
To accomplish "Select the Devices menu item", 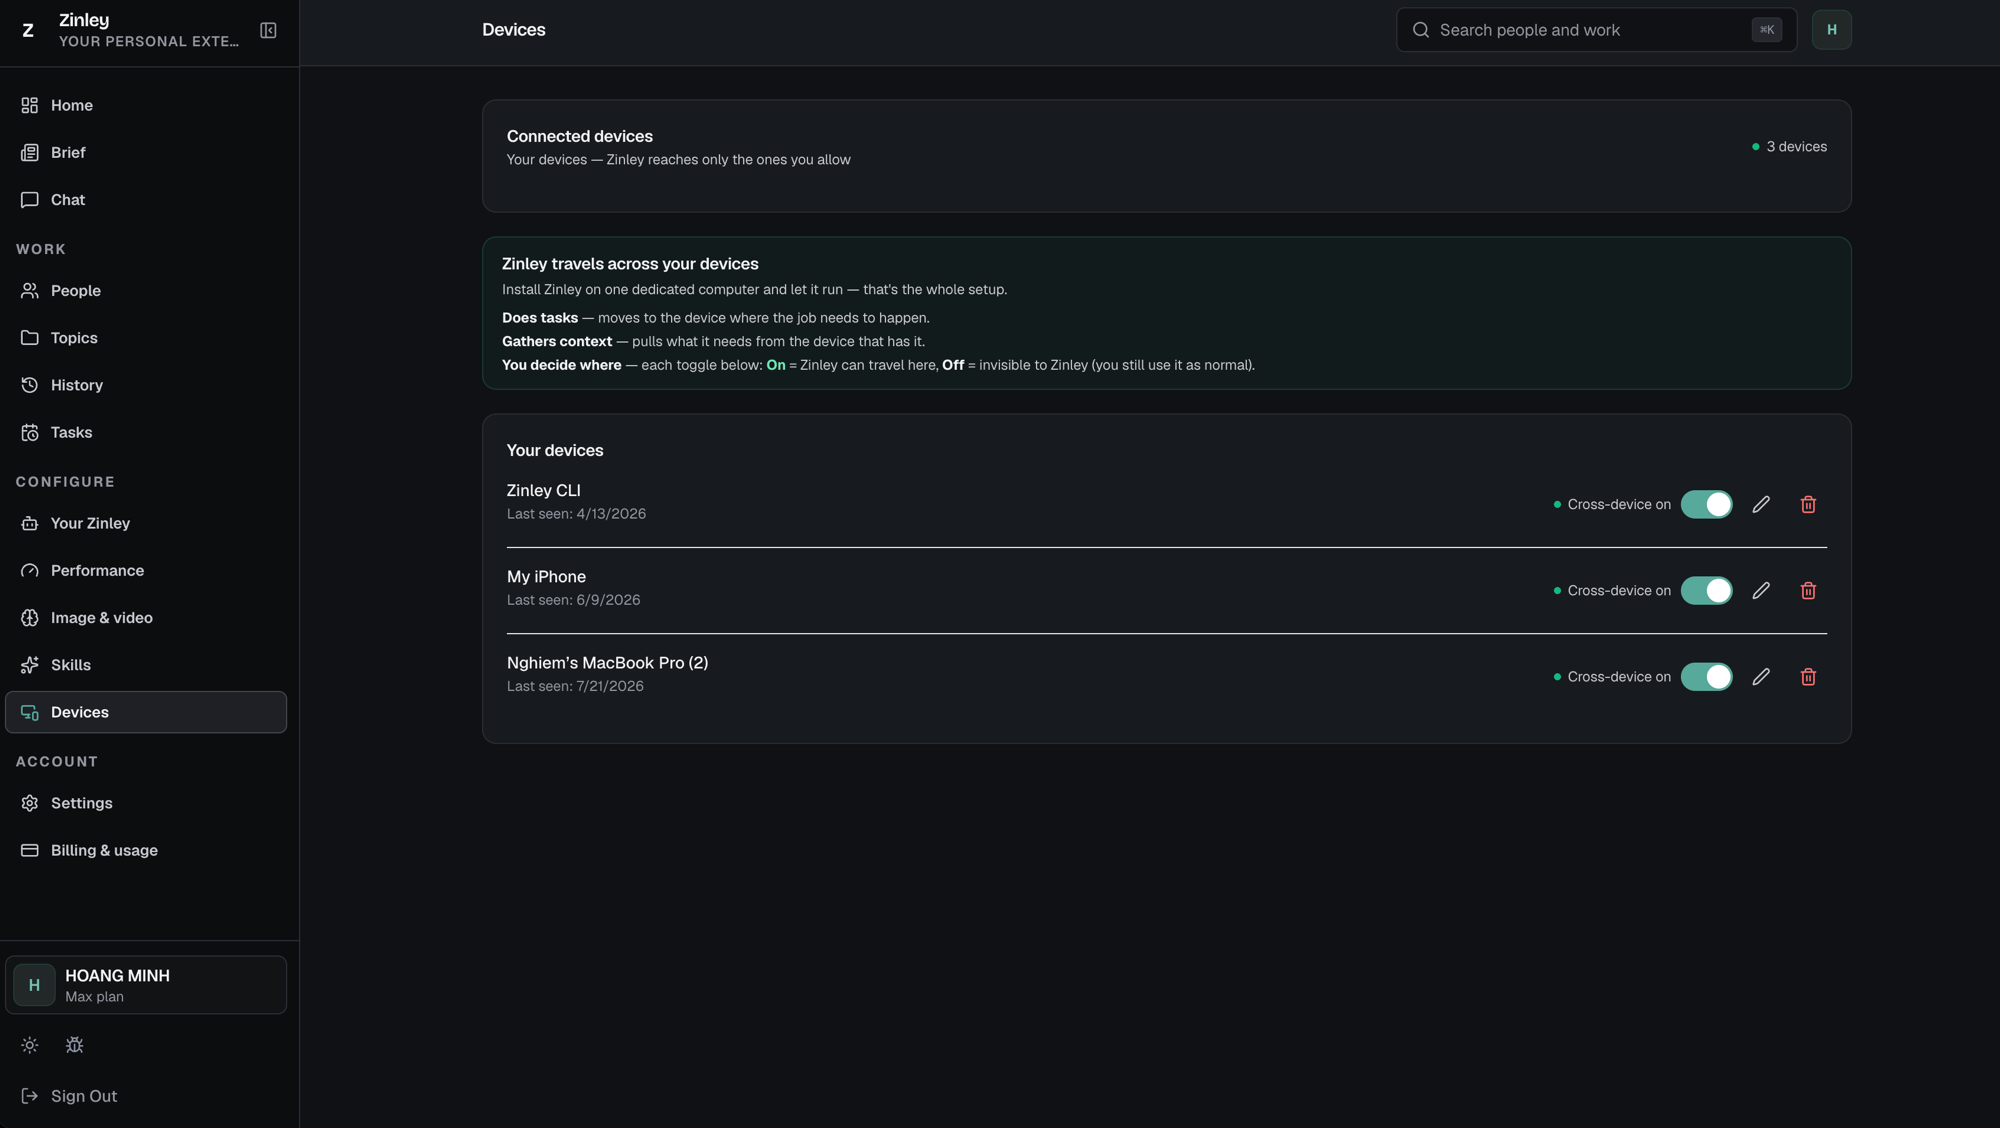I will pyautogui.click(x=146, y=712).
